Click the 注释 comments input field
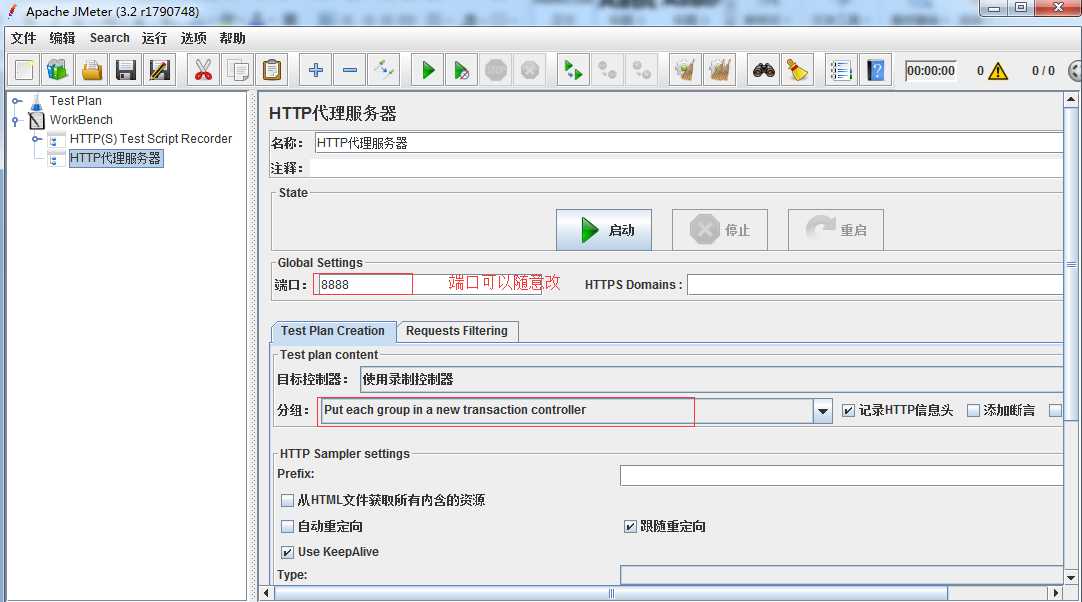The height and width of the screenshot is (602, 1082). pos(687,168)
